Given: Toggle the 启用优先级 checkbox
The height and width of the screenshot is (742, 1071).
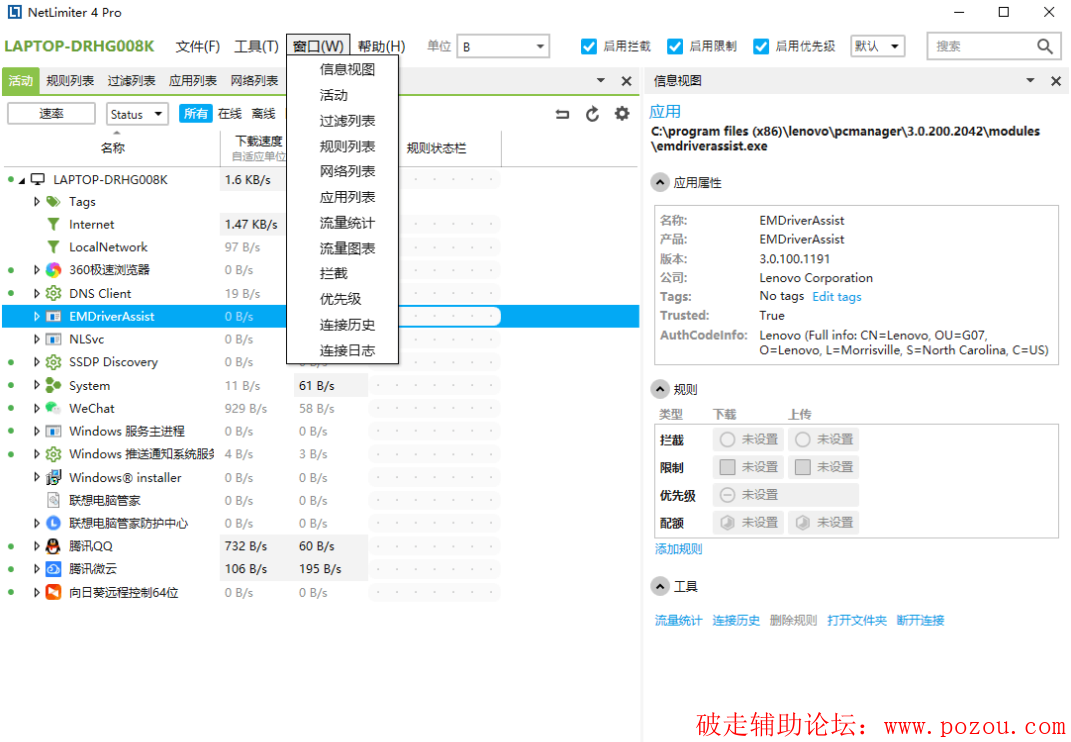Looking at the screenshot, I should pyautogui.click(x=761, y=46).
